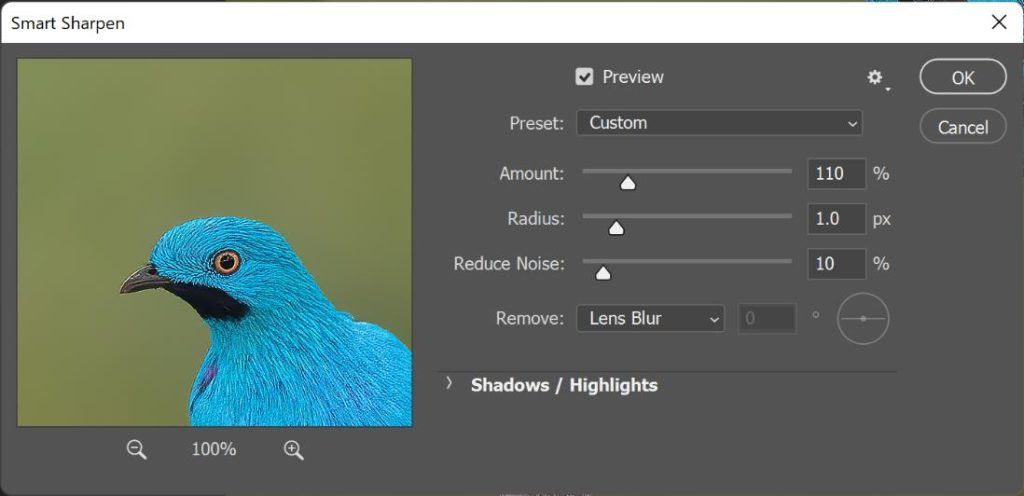This screenshot has height=496, width=1024.
Task: Click the 100% zoom level text
Action: 214,449
